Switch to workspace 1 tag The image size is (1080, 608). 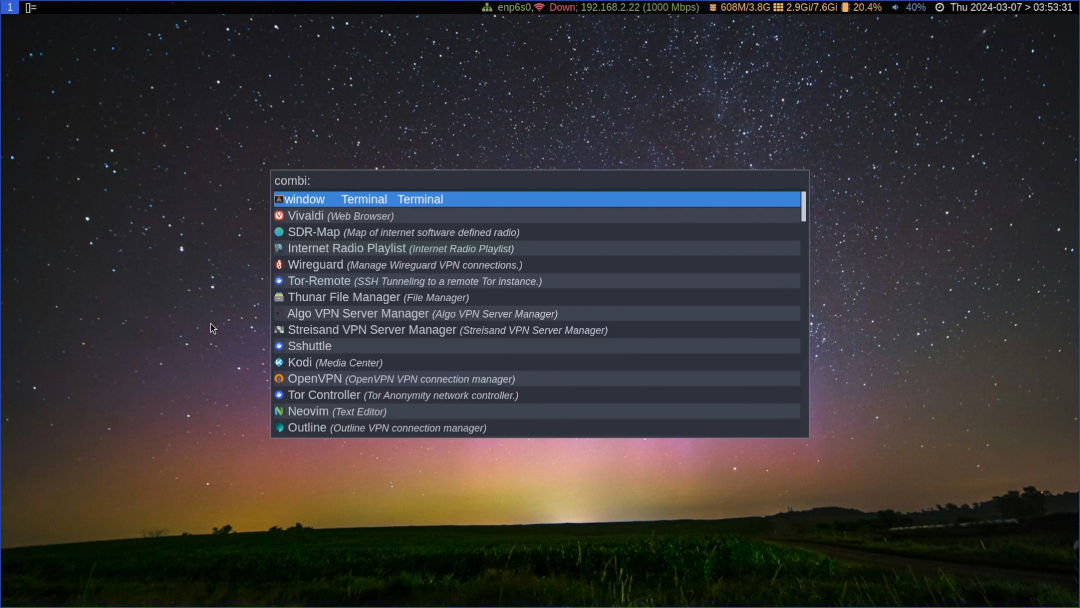[x=10, y=7]
